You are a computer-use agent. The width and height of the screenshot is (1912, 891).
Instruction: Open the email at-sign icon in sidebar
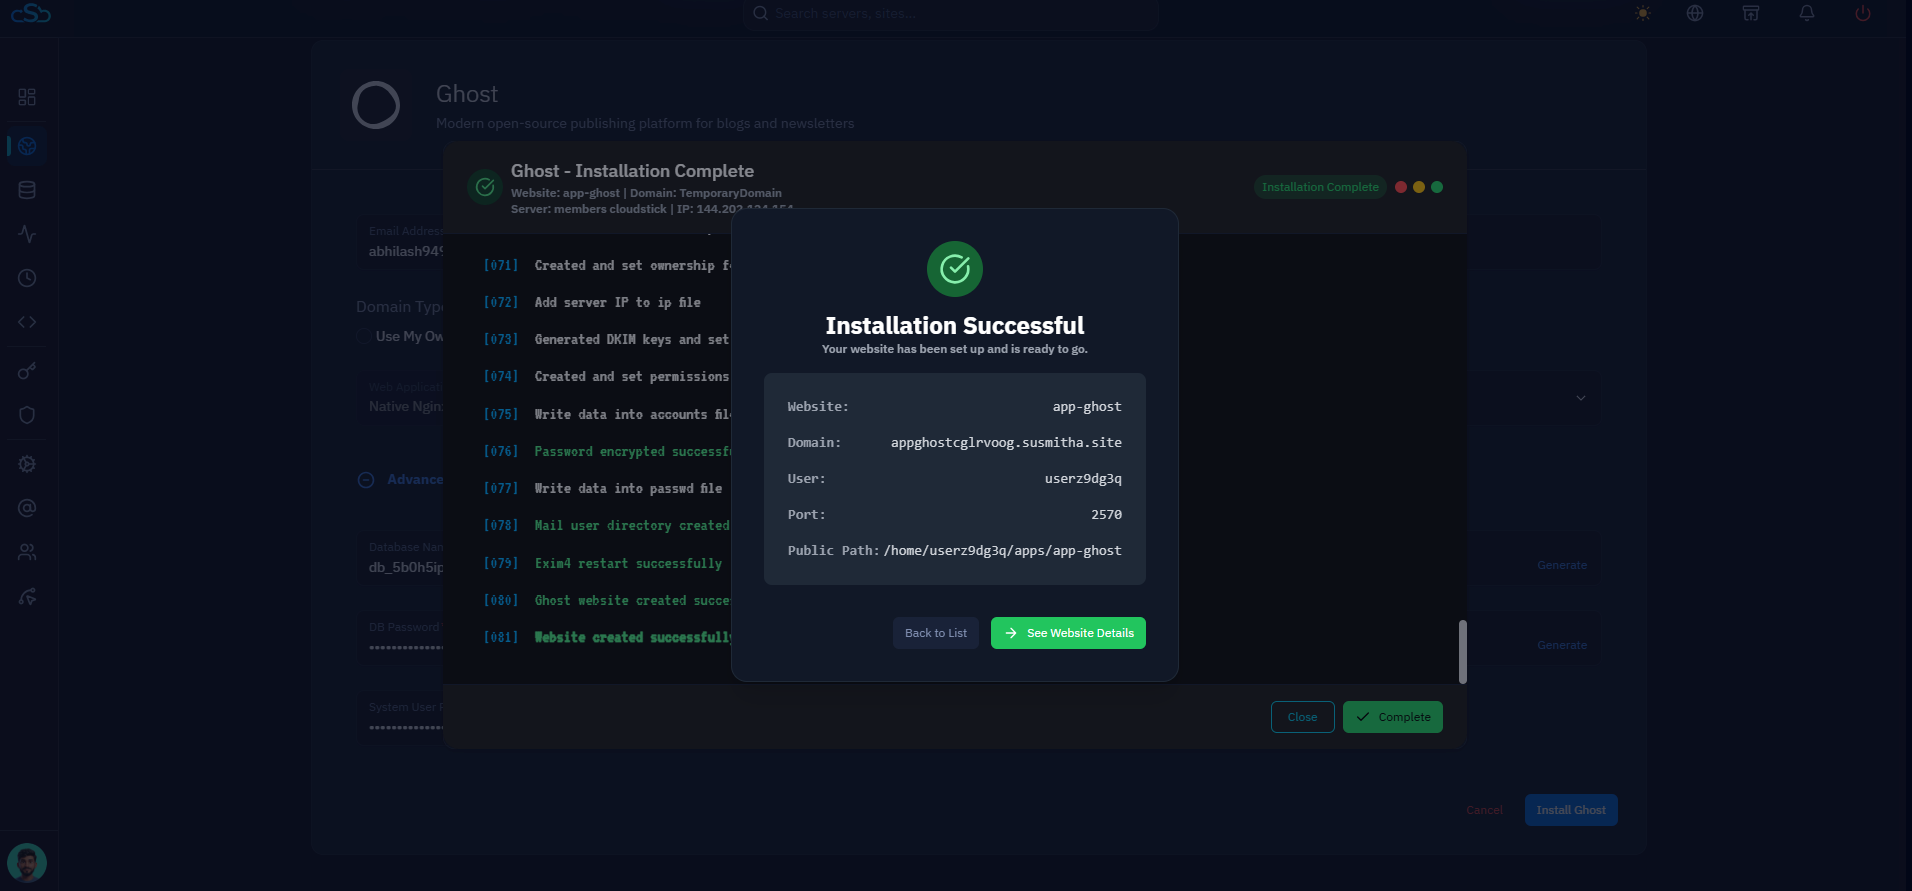tap(27, 508)
